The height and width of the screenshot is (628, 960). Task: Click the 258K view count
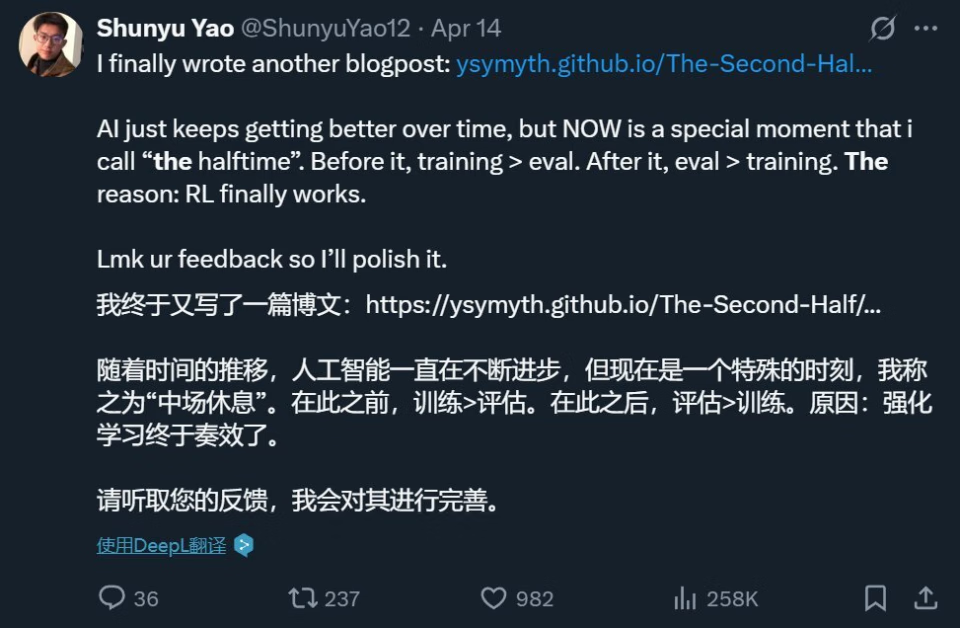point(732,599)
